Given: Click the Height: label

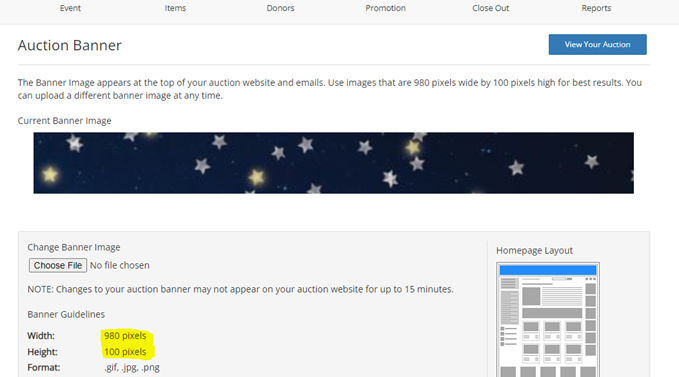Looking at the screenshot, I should (42, 352).
